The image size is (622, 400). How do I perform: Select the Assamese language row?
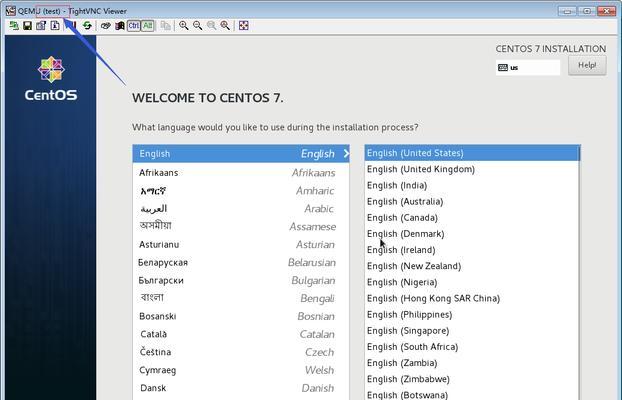(x=241, y=227)
